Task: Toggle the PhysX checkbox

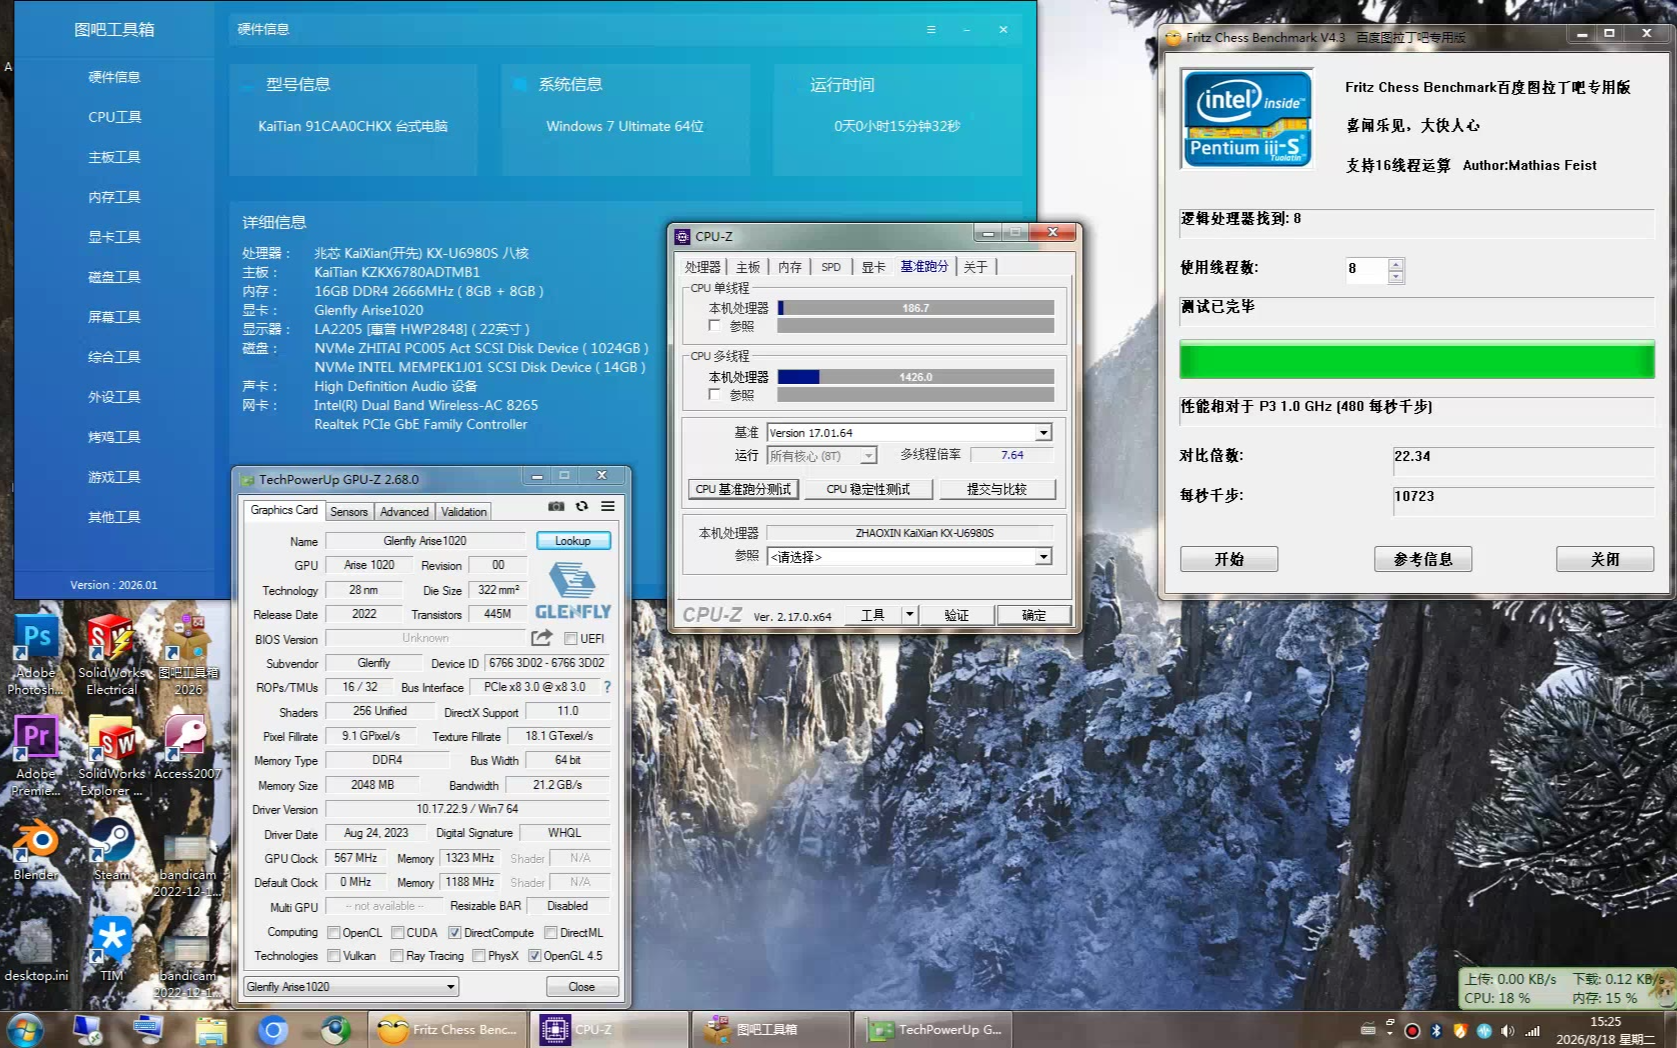Action: pos(479,956)
